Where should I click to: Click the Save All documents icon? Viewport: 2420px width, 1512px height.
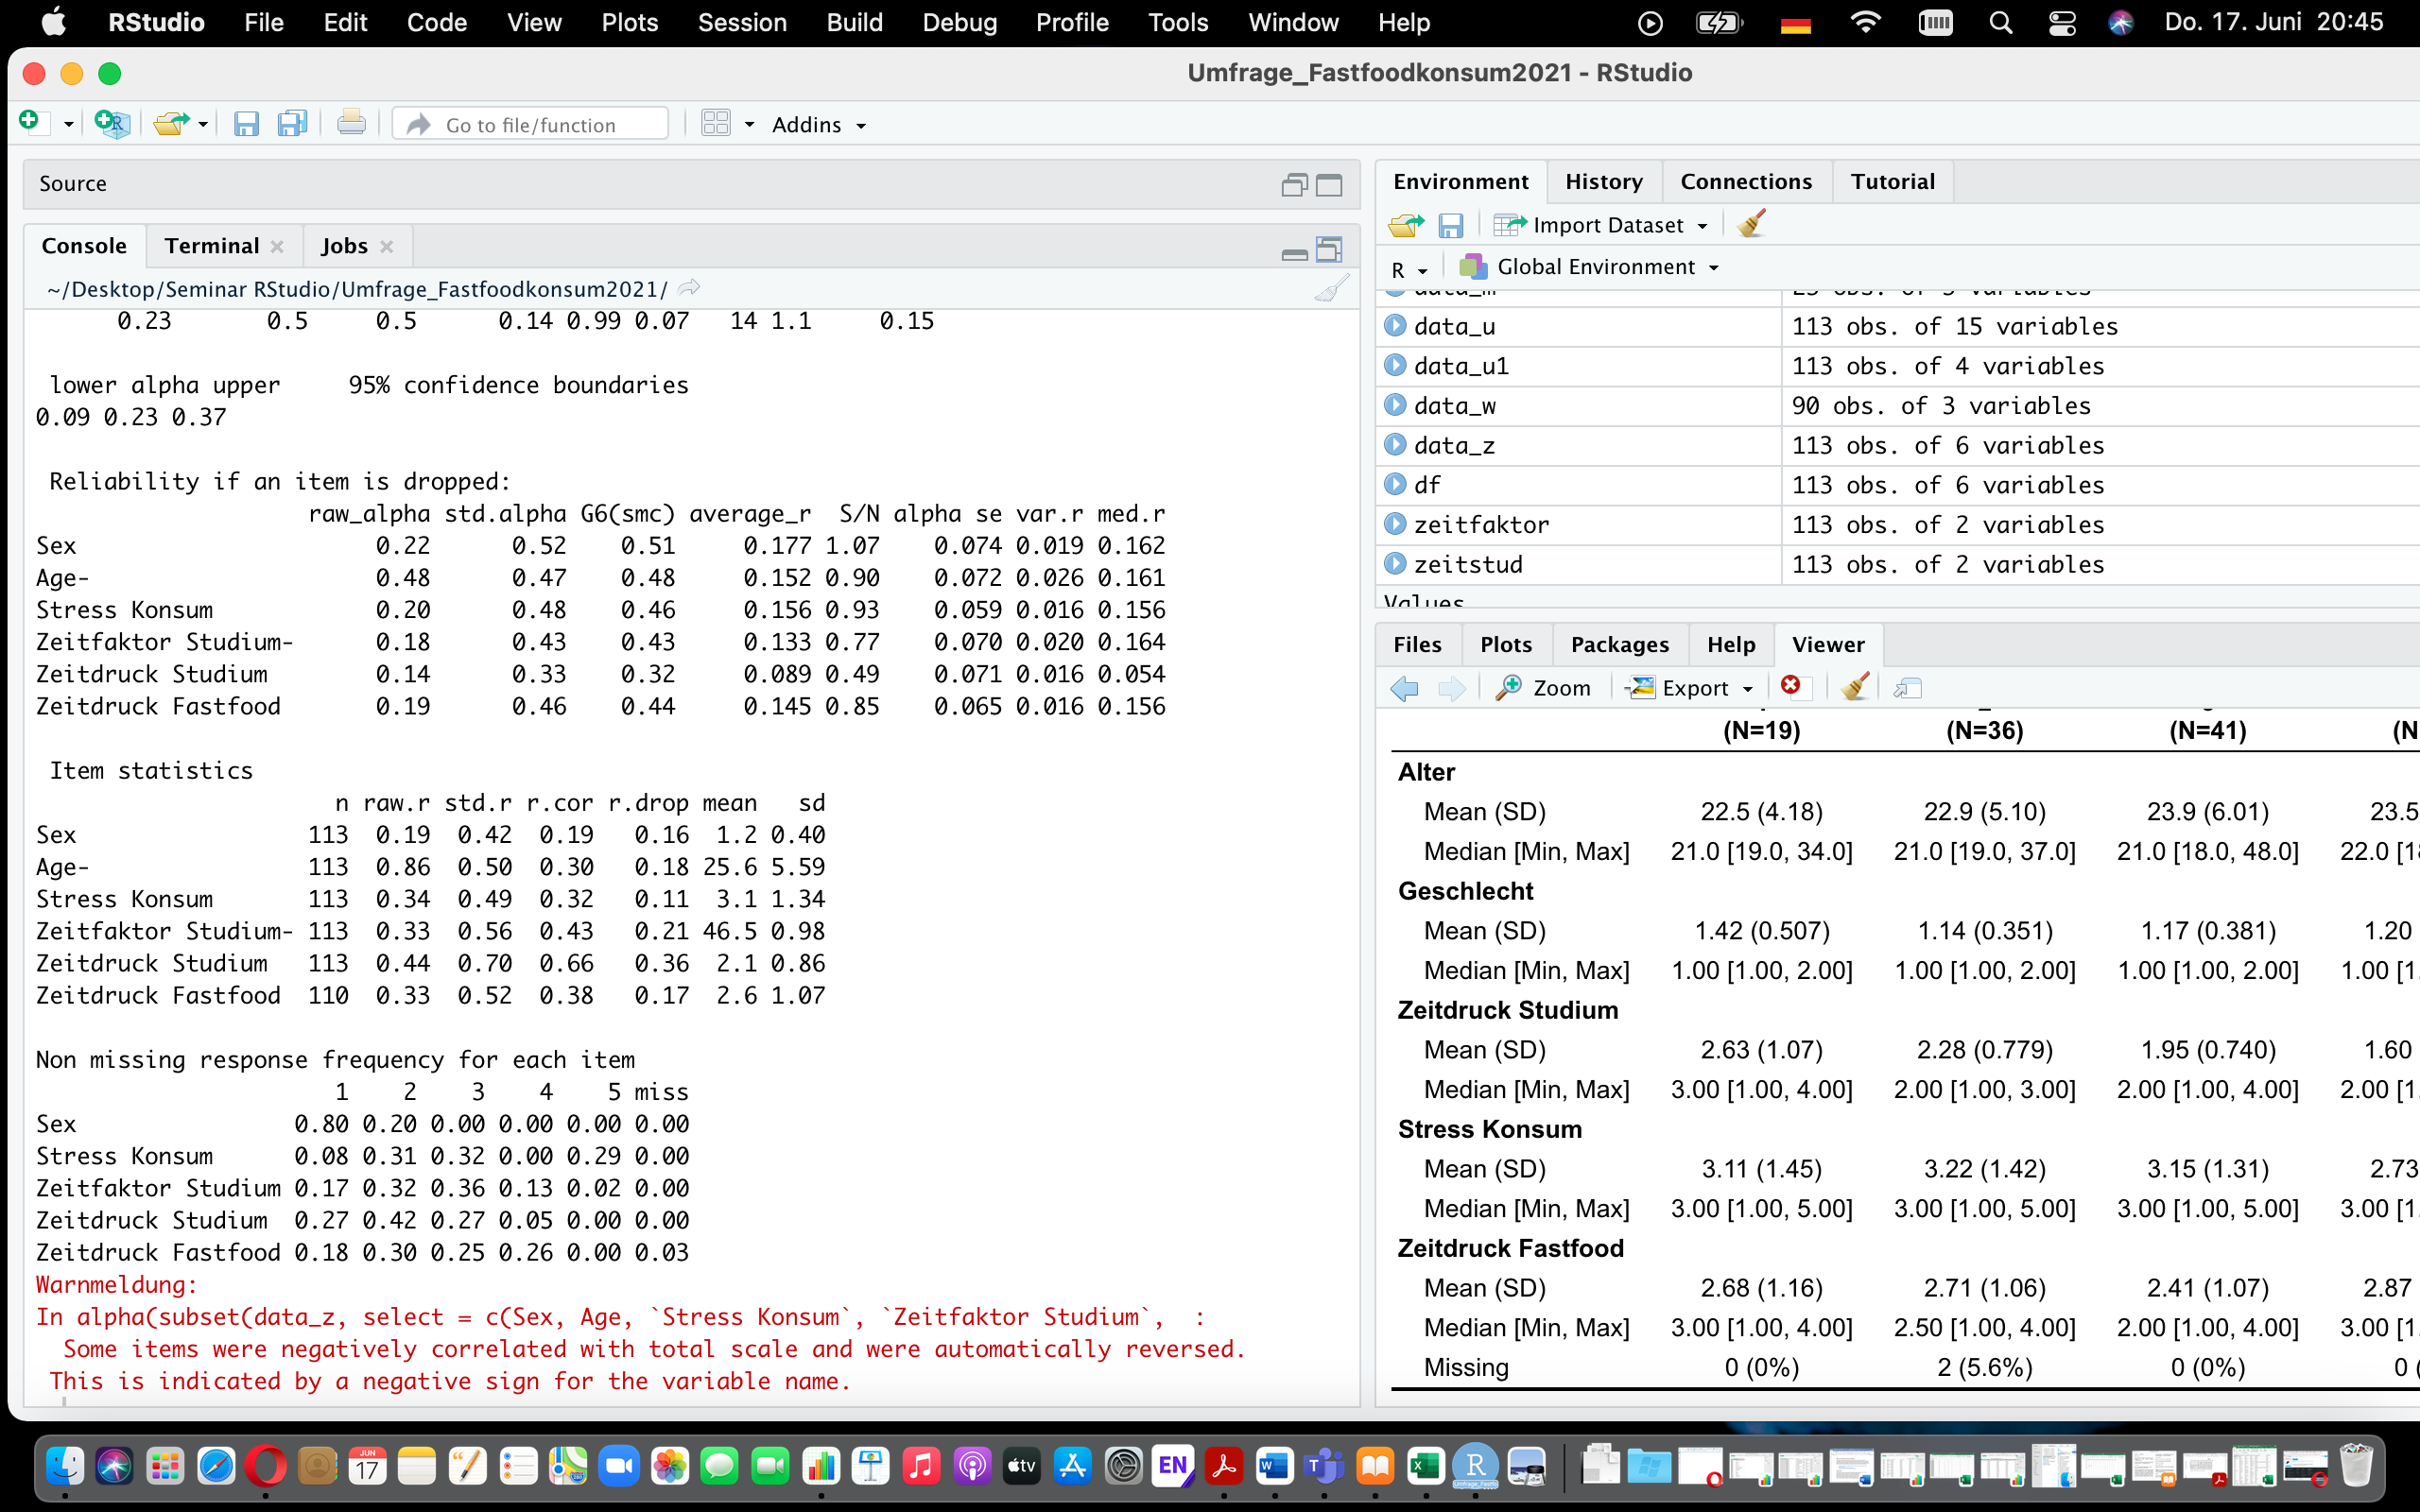[292, 124]
